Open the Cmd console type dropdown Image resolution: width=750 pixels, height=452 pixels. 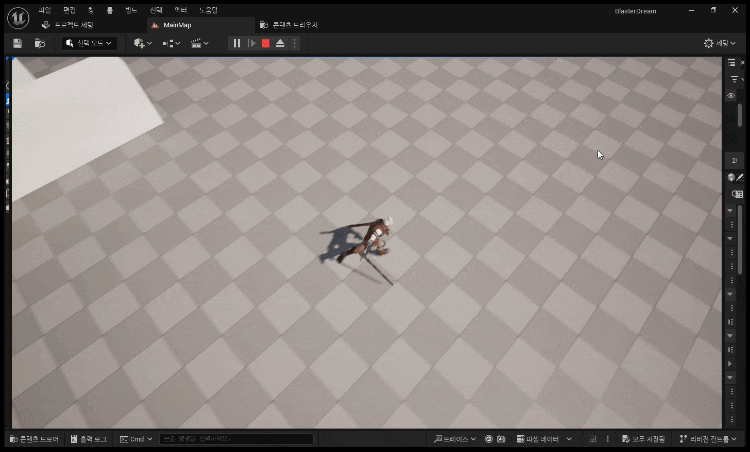coord(136,439)
